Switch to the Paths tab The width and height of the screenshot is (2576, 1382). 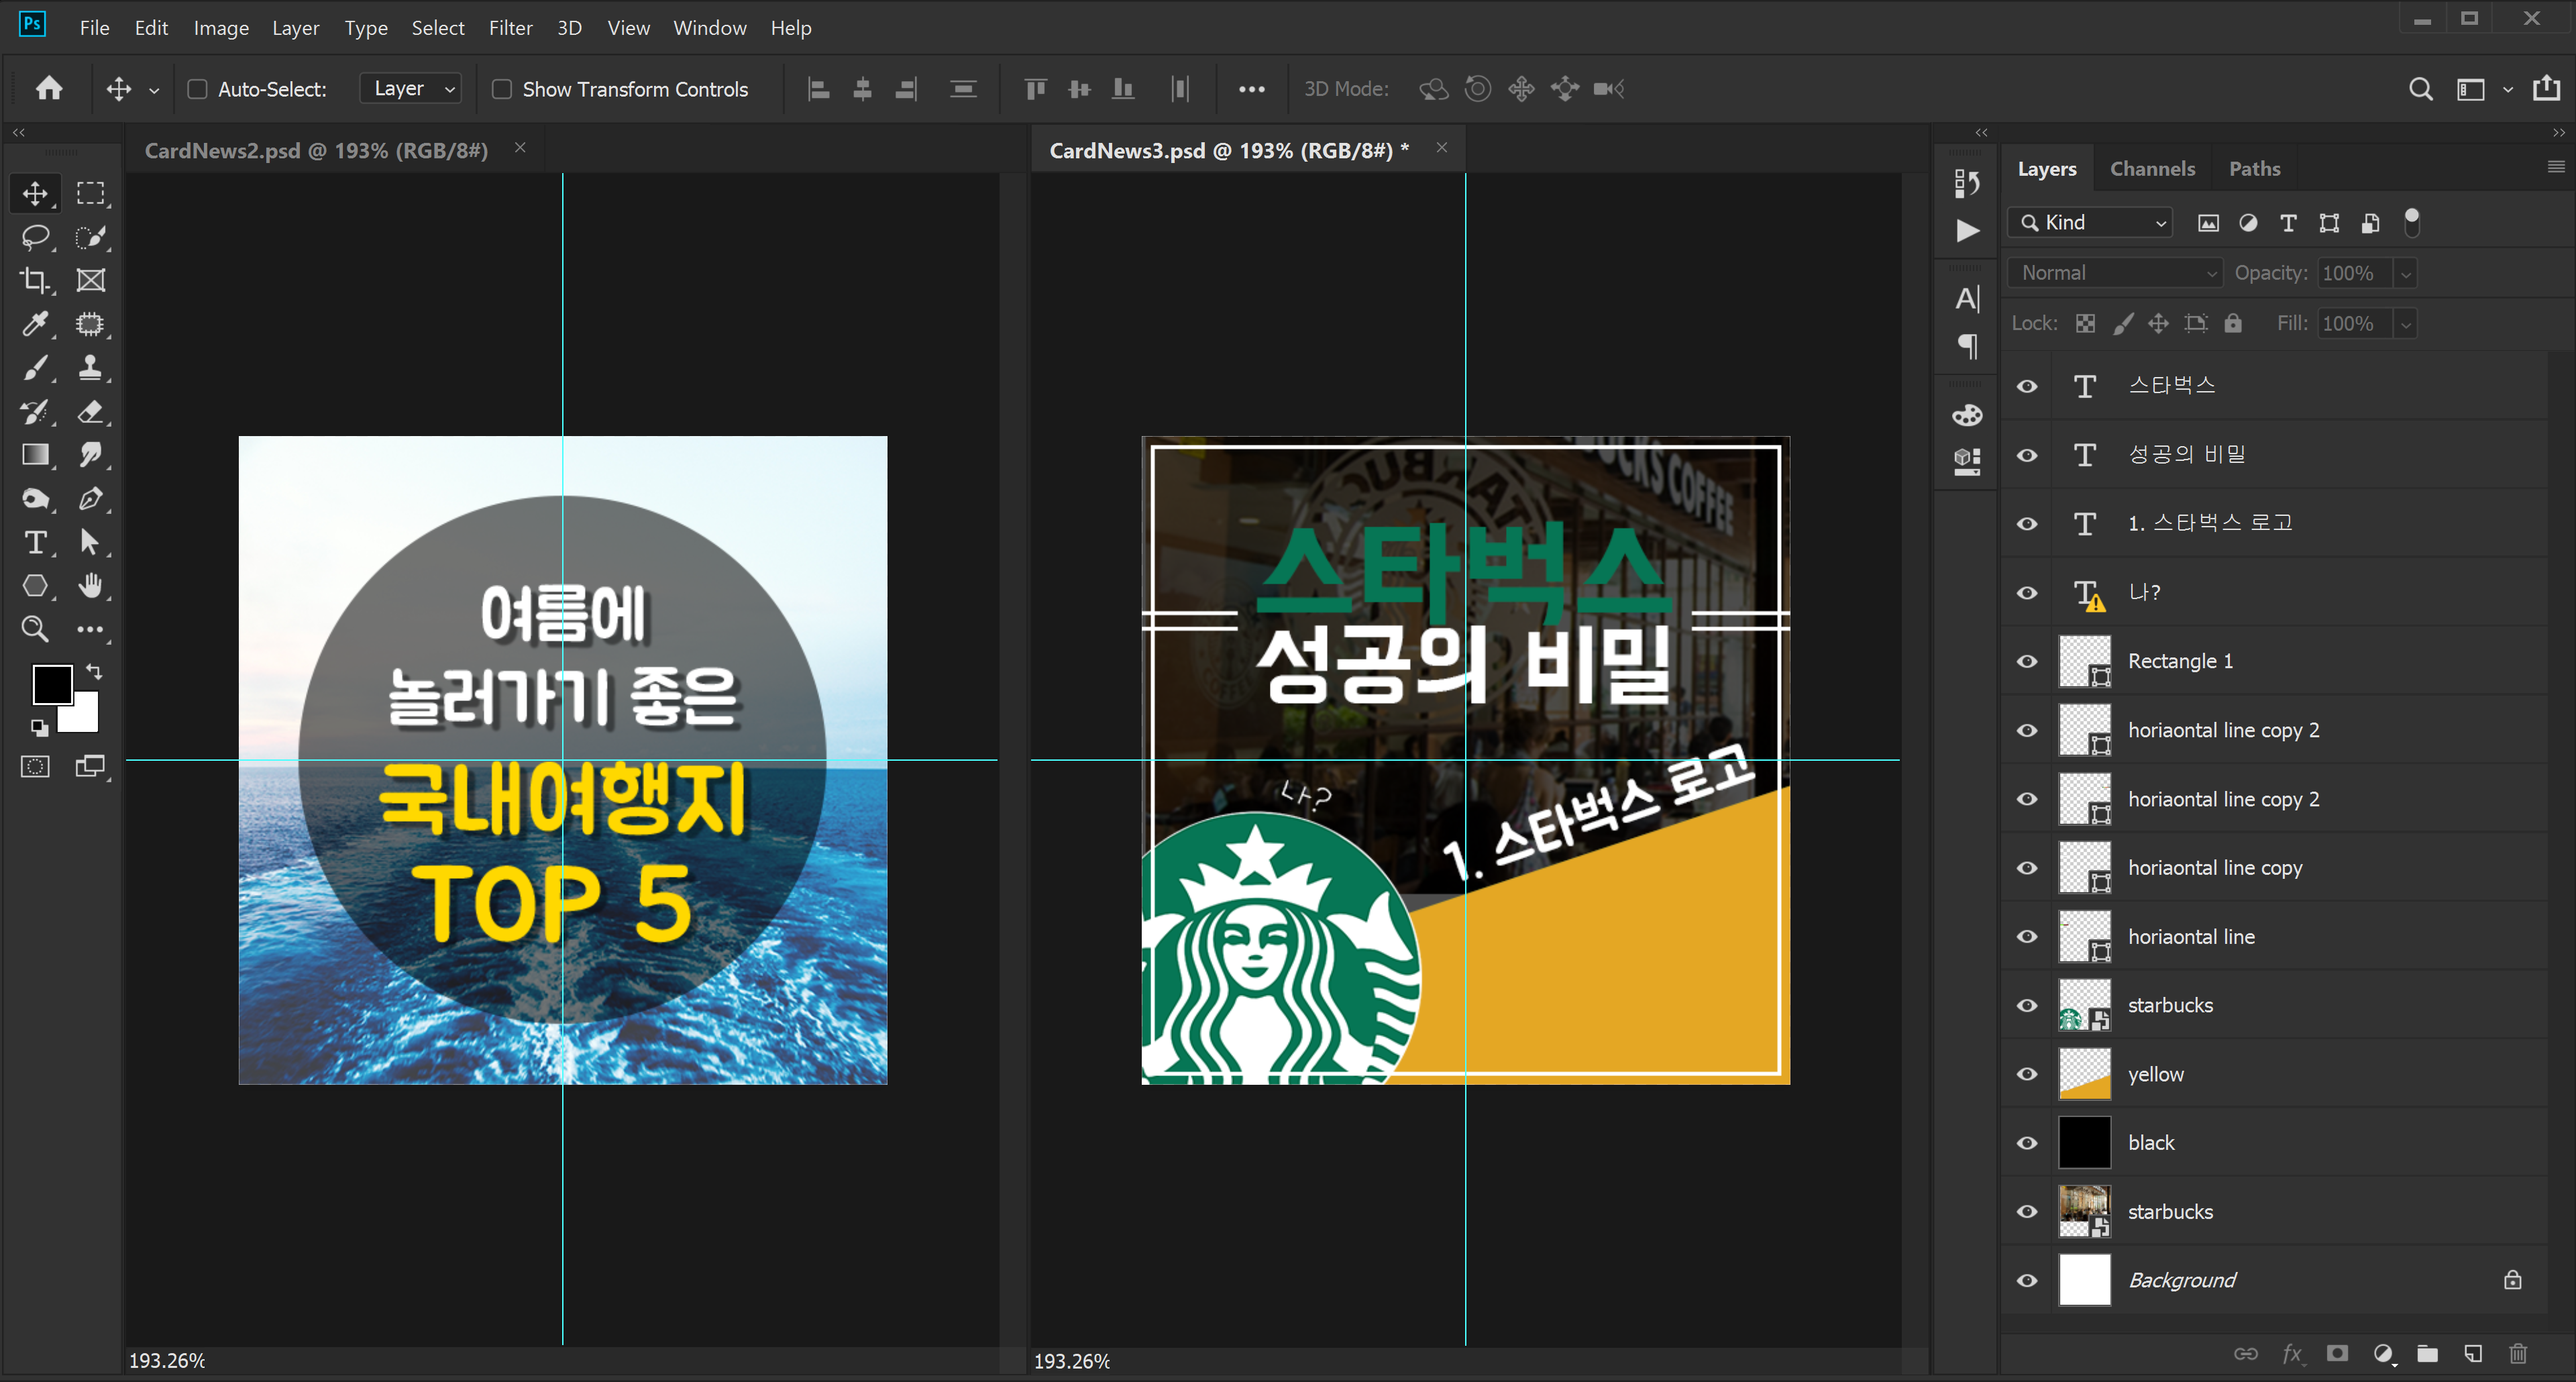[2254, 169]
